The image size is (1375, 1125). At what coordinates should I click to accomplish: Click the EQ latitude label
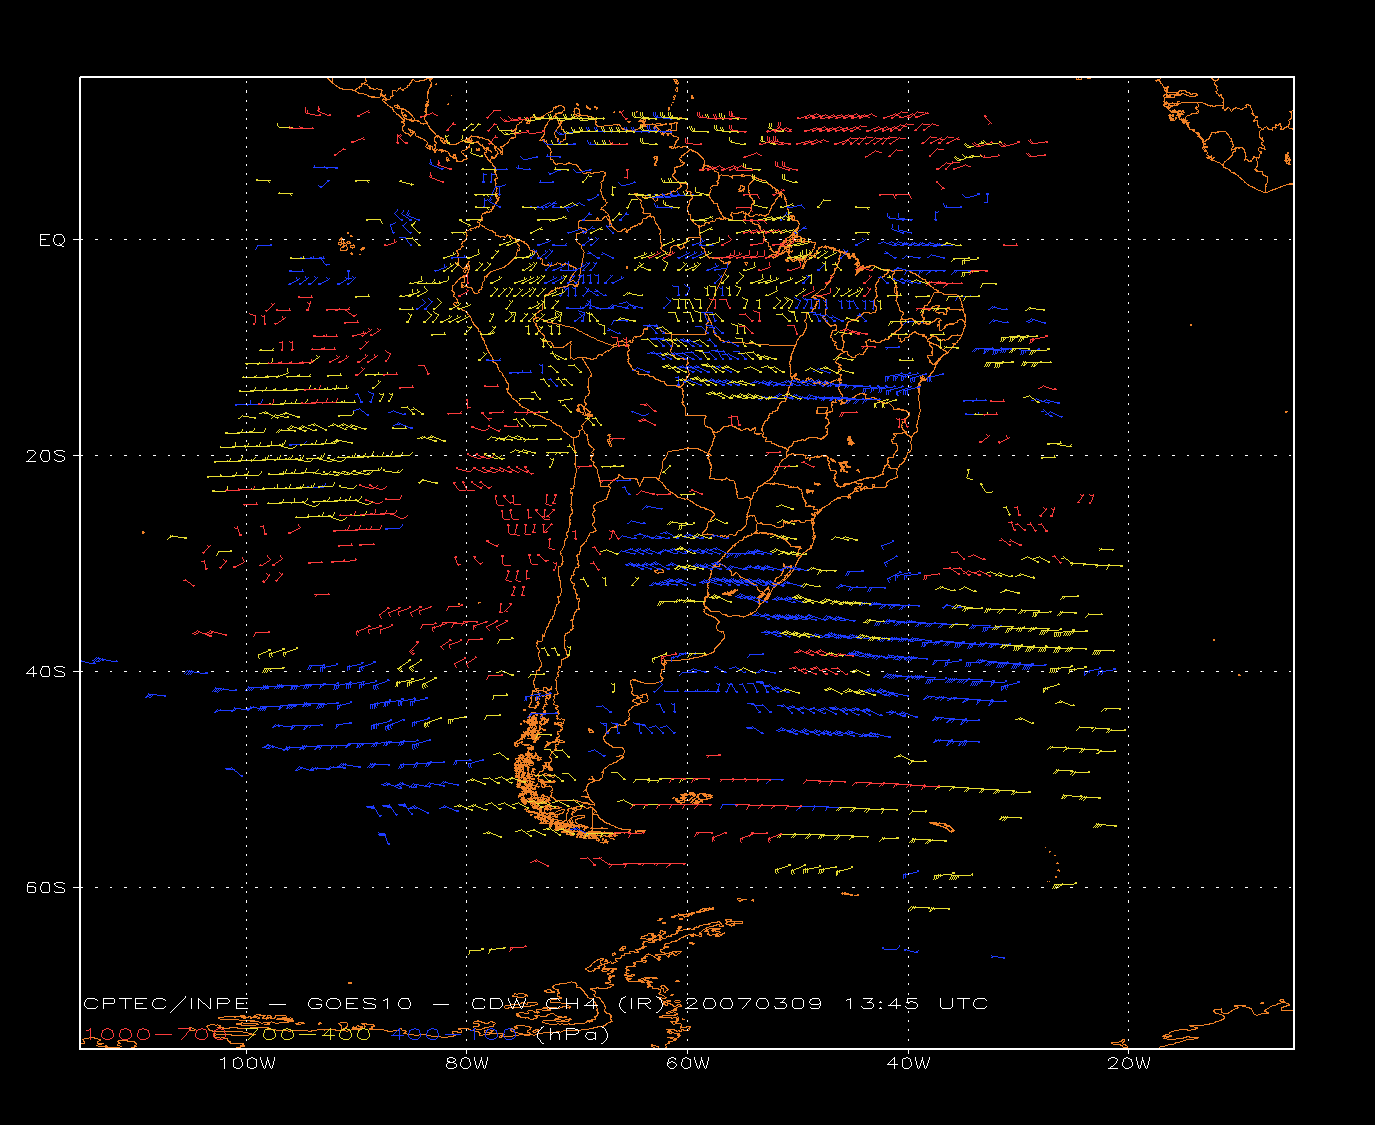(x=52, y=240)
